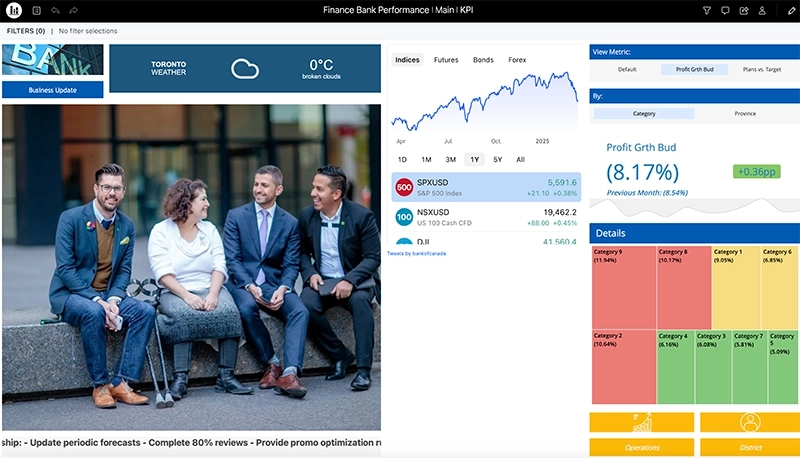Click the Category 7 treemap tile
800x458 pixels.
[750, 367]
